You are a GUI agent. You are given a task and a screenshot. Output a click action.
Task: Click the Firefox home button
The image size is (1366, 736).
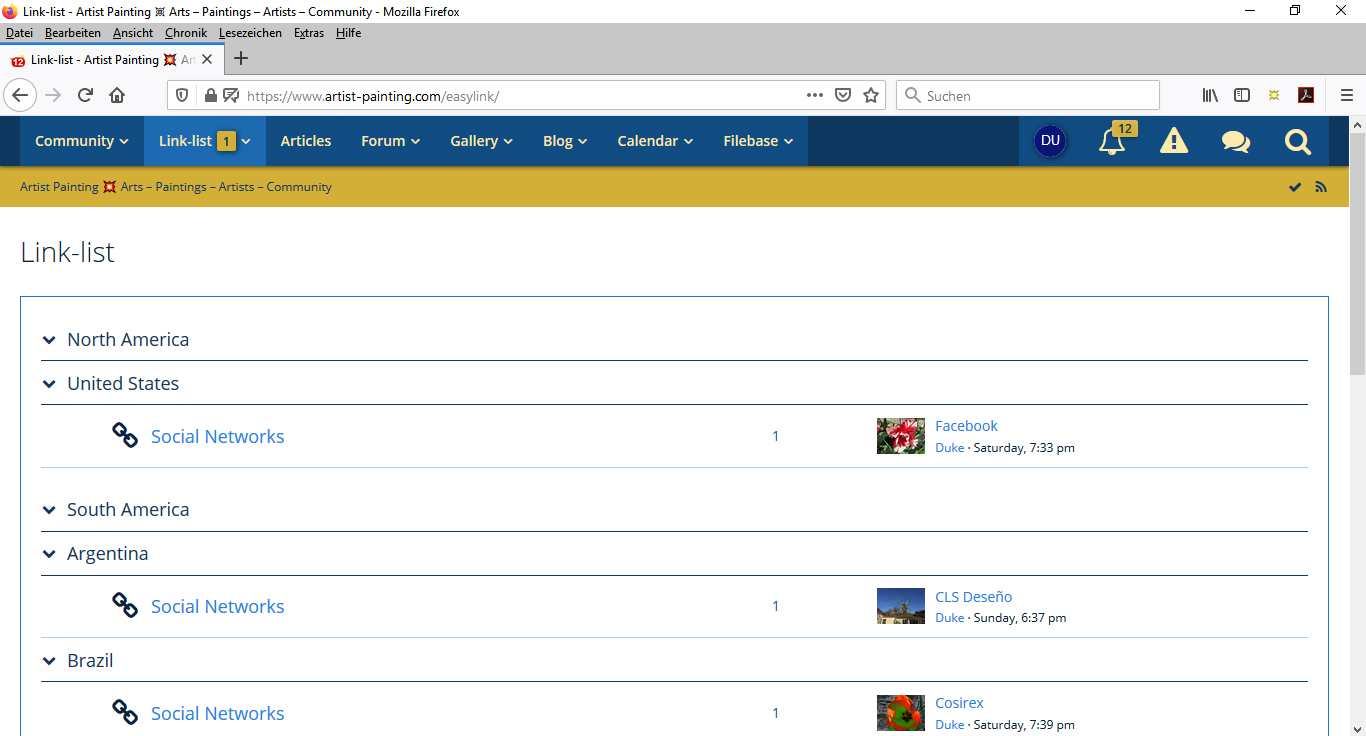(117, 96)
